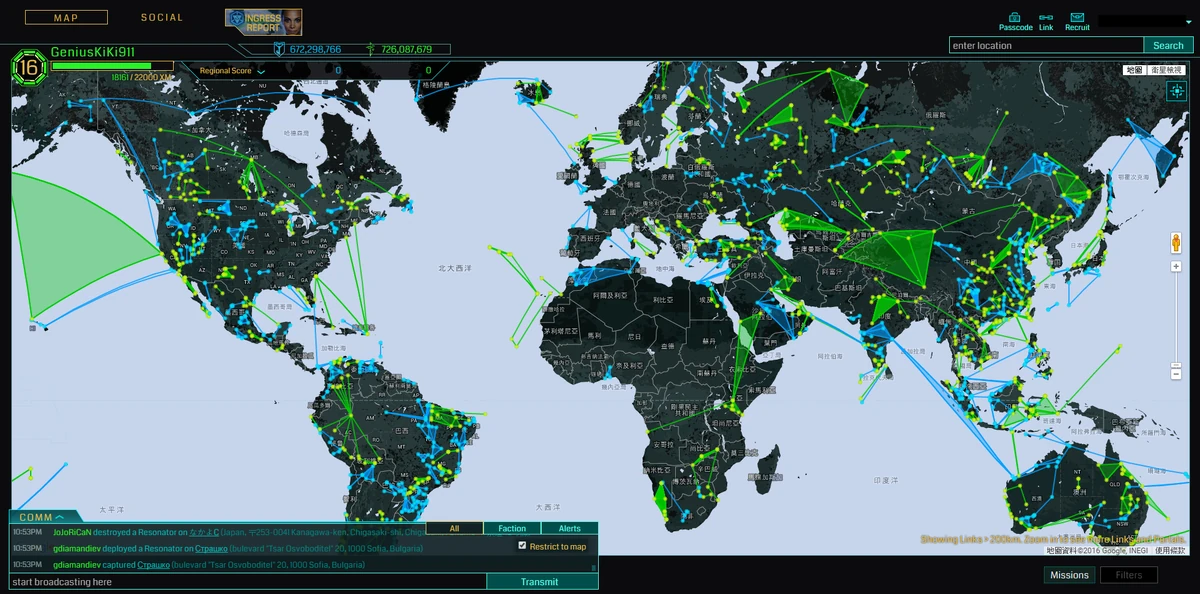Click the Missions button
The width and height of the screenshot is (1200, 594).
pyautogui.click(x=1069, y=575)
